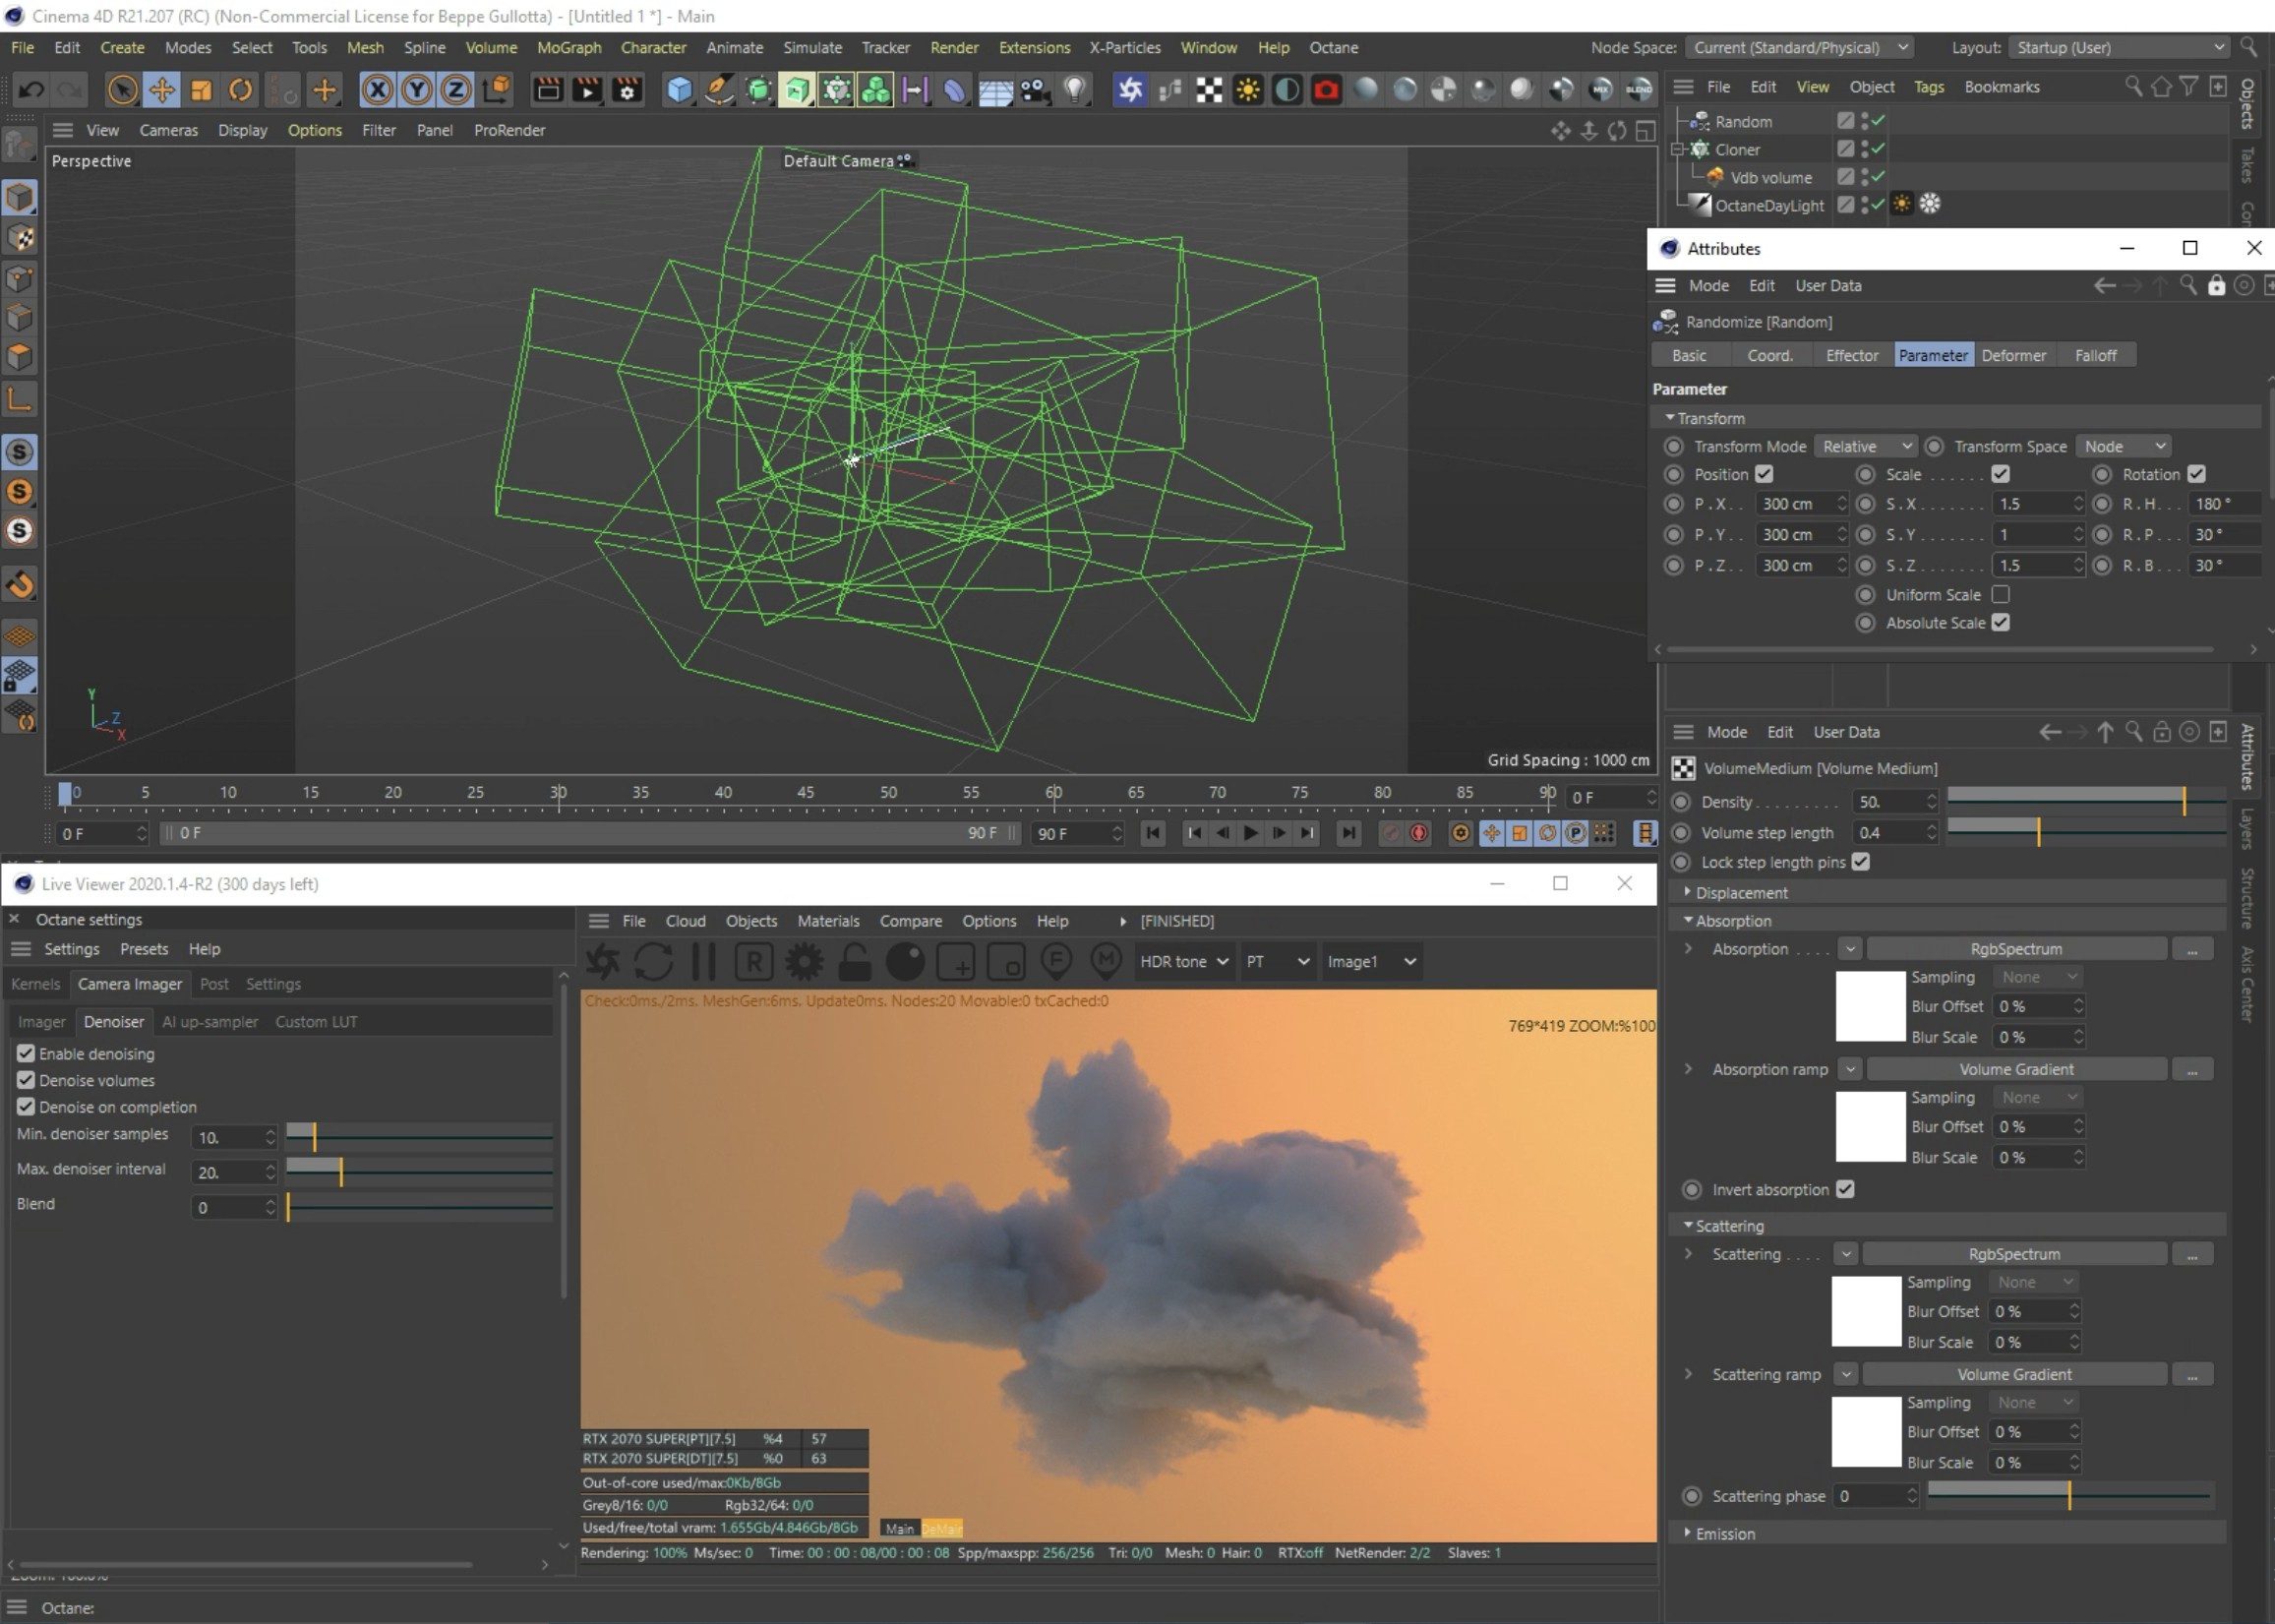Open Octane settings gear in Live Viewer
This screenshot has width=2275, height=1624.
point(804,961)
